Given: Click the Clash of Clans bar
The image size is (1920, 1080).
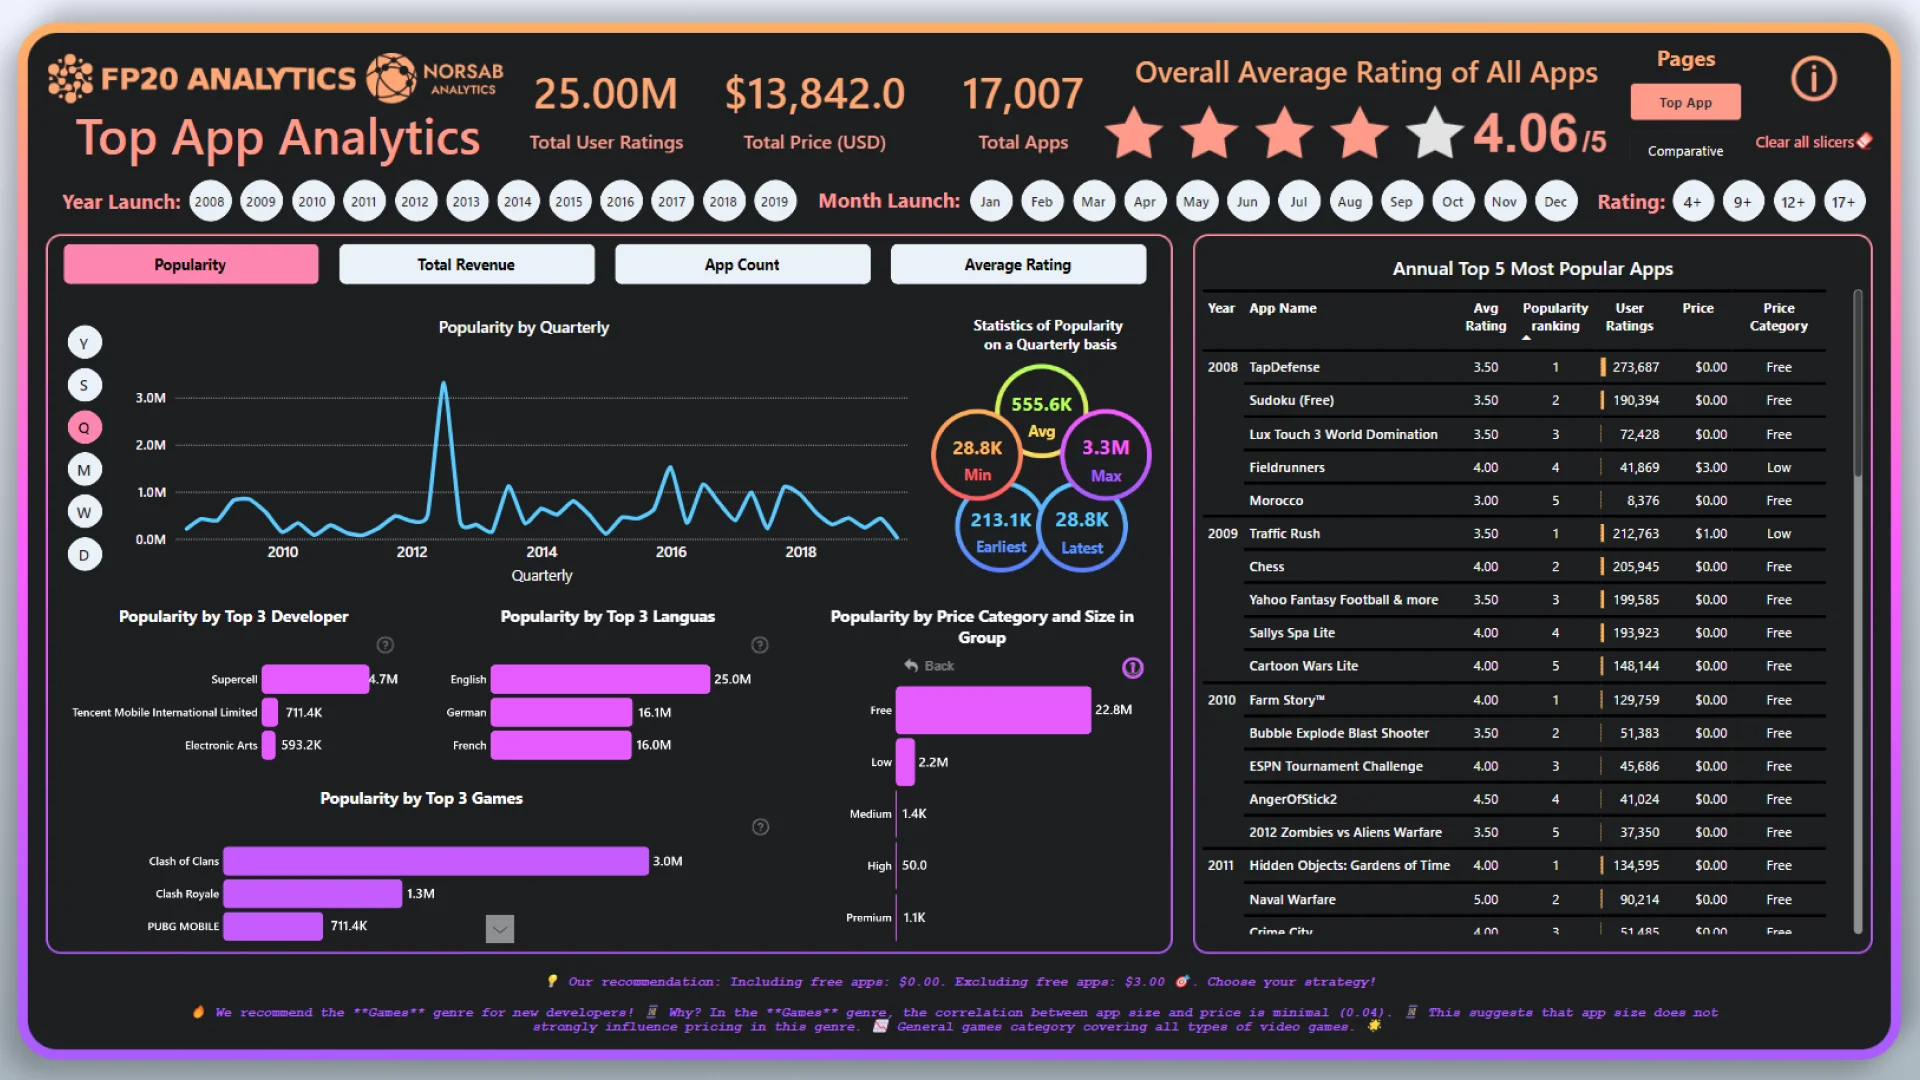Looking at the screenshot, I should coord(436,861).
